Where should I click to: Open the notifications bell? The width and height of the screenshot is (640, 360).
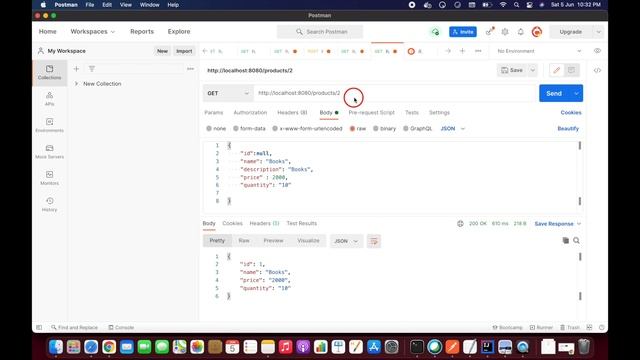(x=520, y=32)
